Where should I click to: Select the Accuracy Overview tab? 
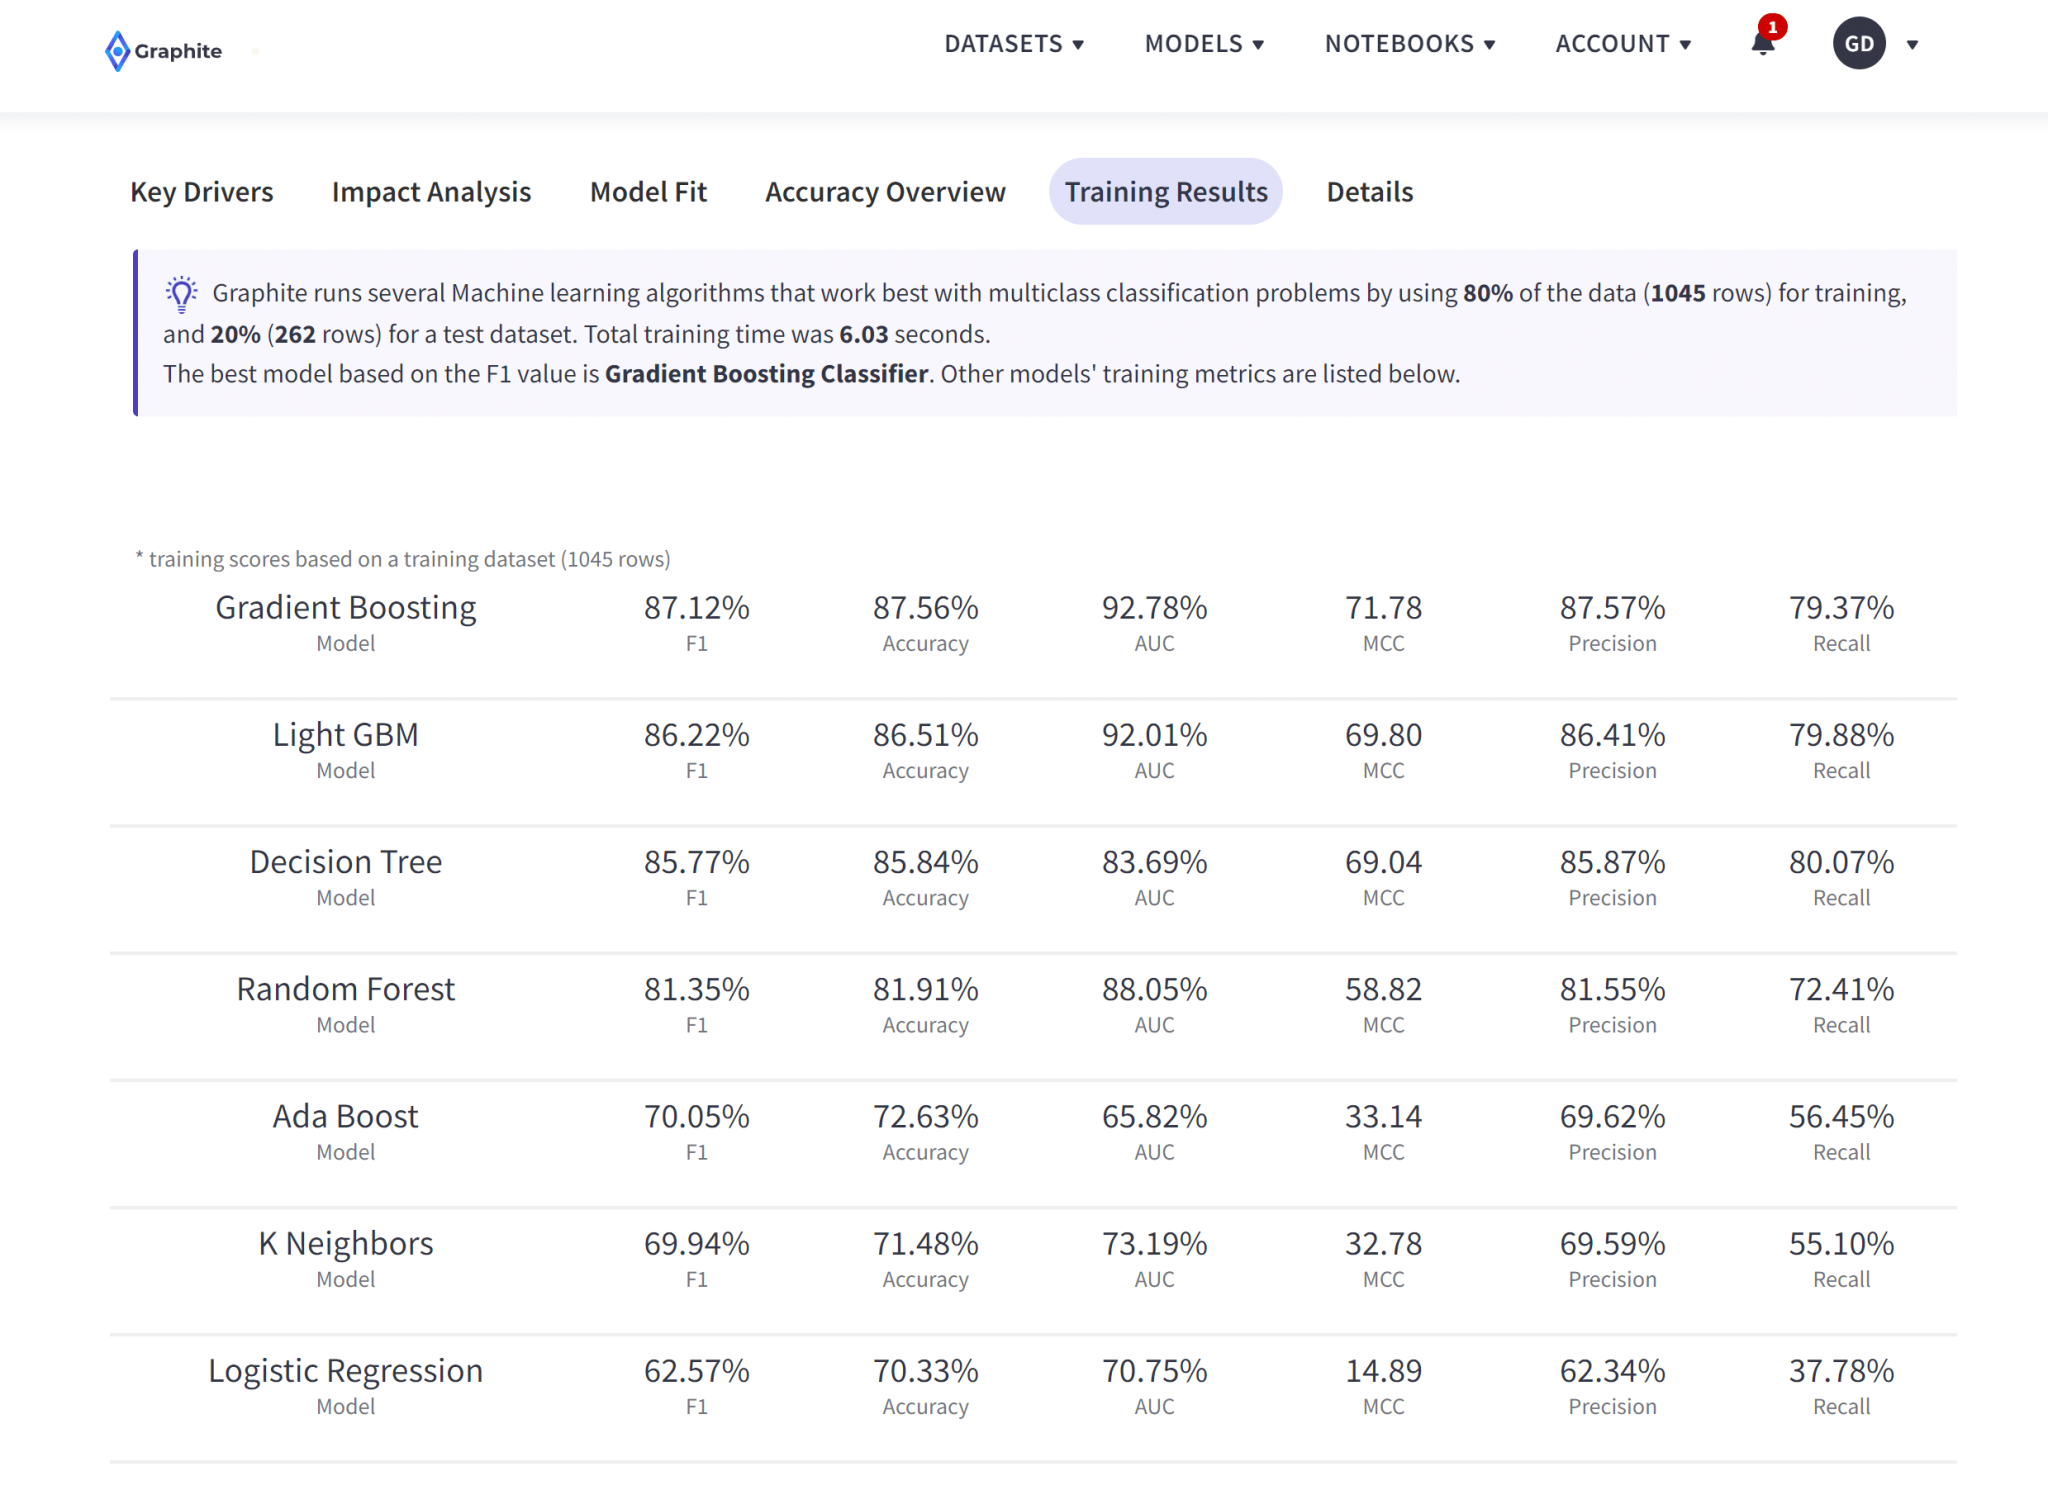point(885,192)
